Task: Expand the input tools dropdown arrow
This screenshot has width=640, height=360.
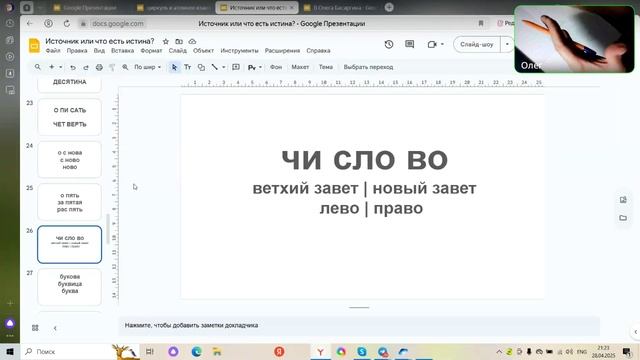Action: click(x=260, y=67)
